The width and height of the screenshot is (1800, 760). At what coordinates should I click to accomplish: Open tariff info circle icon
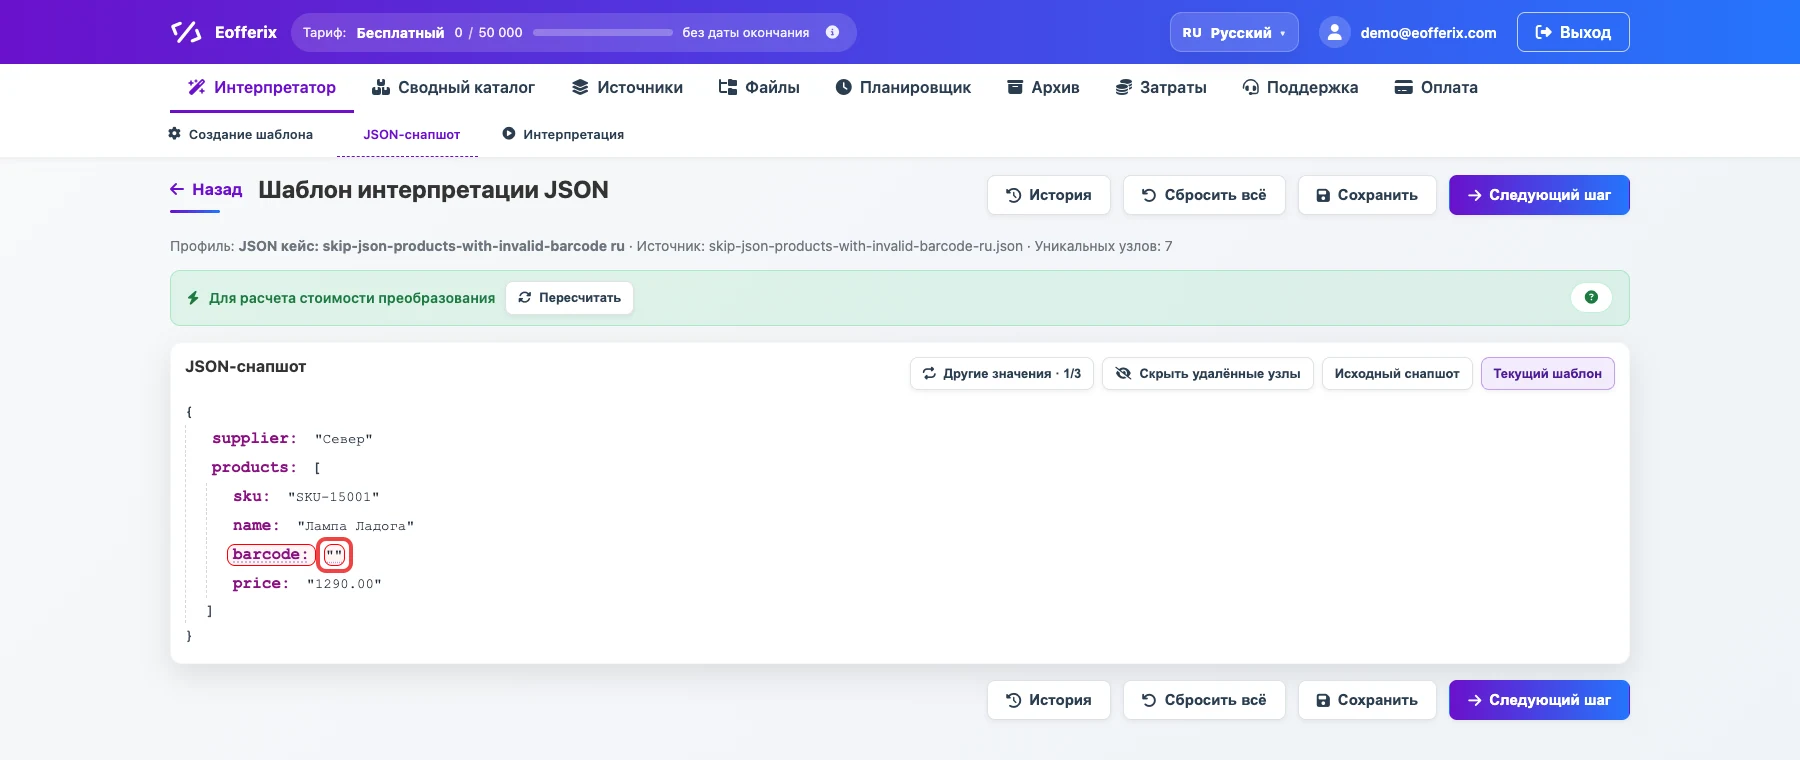click(832, 32)
